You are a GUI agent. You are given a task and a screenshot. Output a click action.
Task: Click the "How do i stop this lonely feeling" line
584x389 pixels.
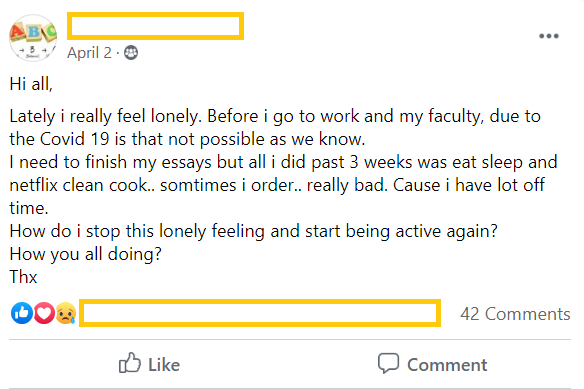[x=253, y=231]
